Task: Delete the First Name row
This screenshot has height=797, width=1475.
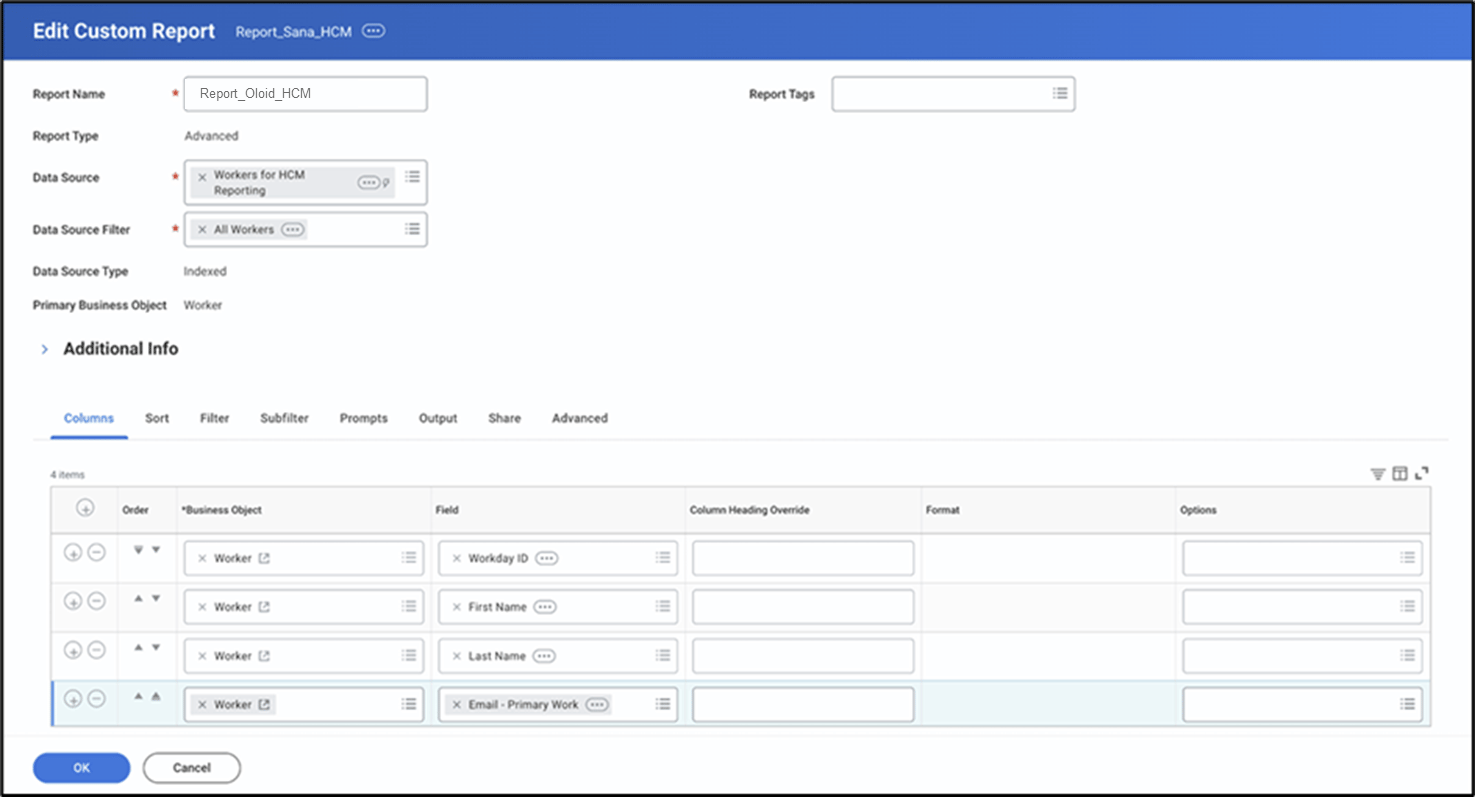Action: [96, 601]
